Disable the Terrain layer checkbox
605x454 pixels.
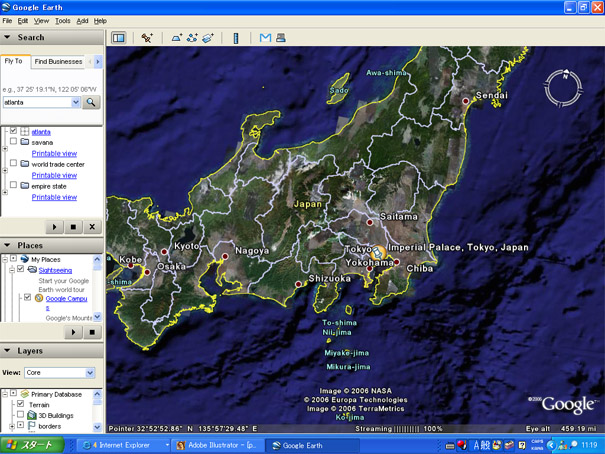(21, 404)
